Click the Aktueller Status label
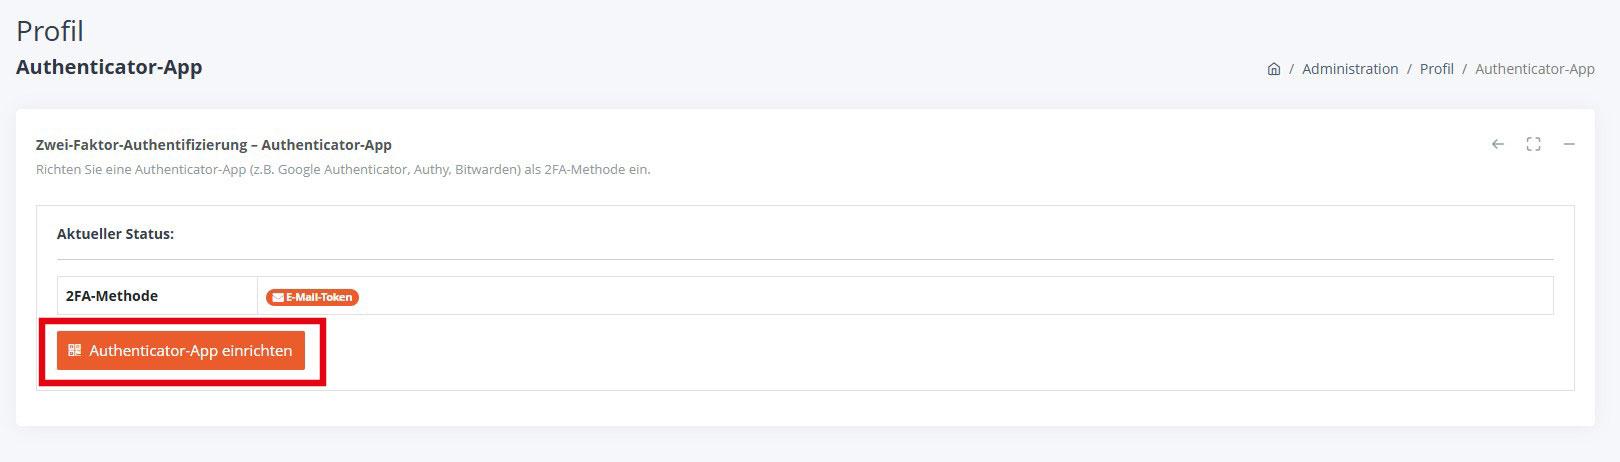 (x=115, y=233)
